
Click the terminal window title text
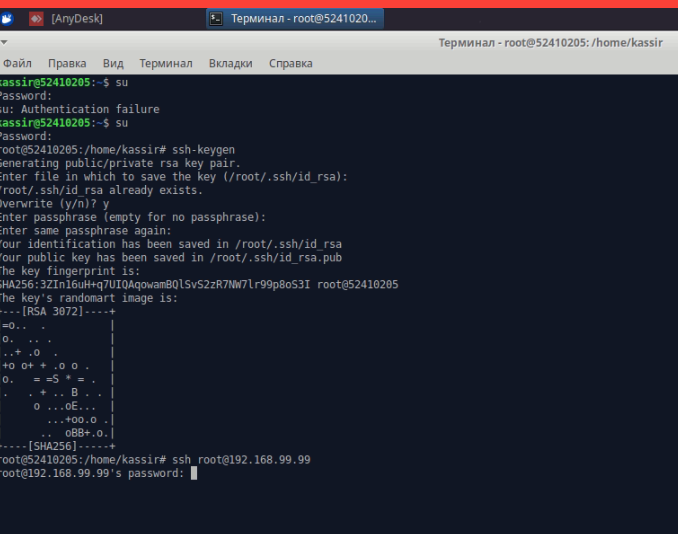550,43
